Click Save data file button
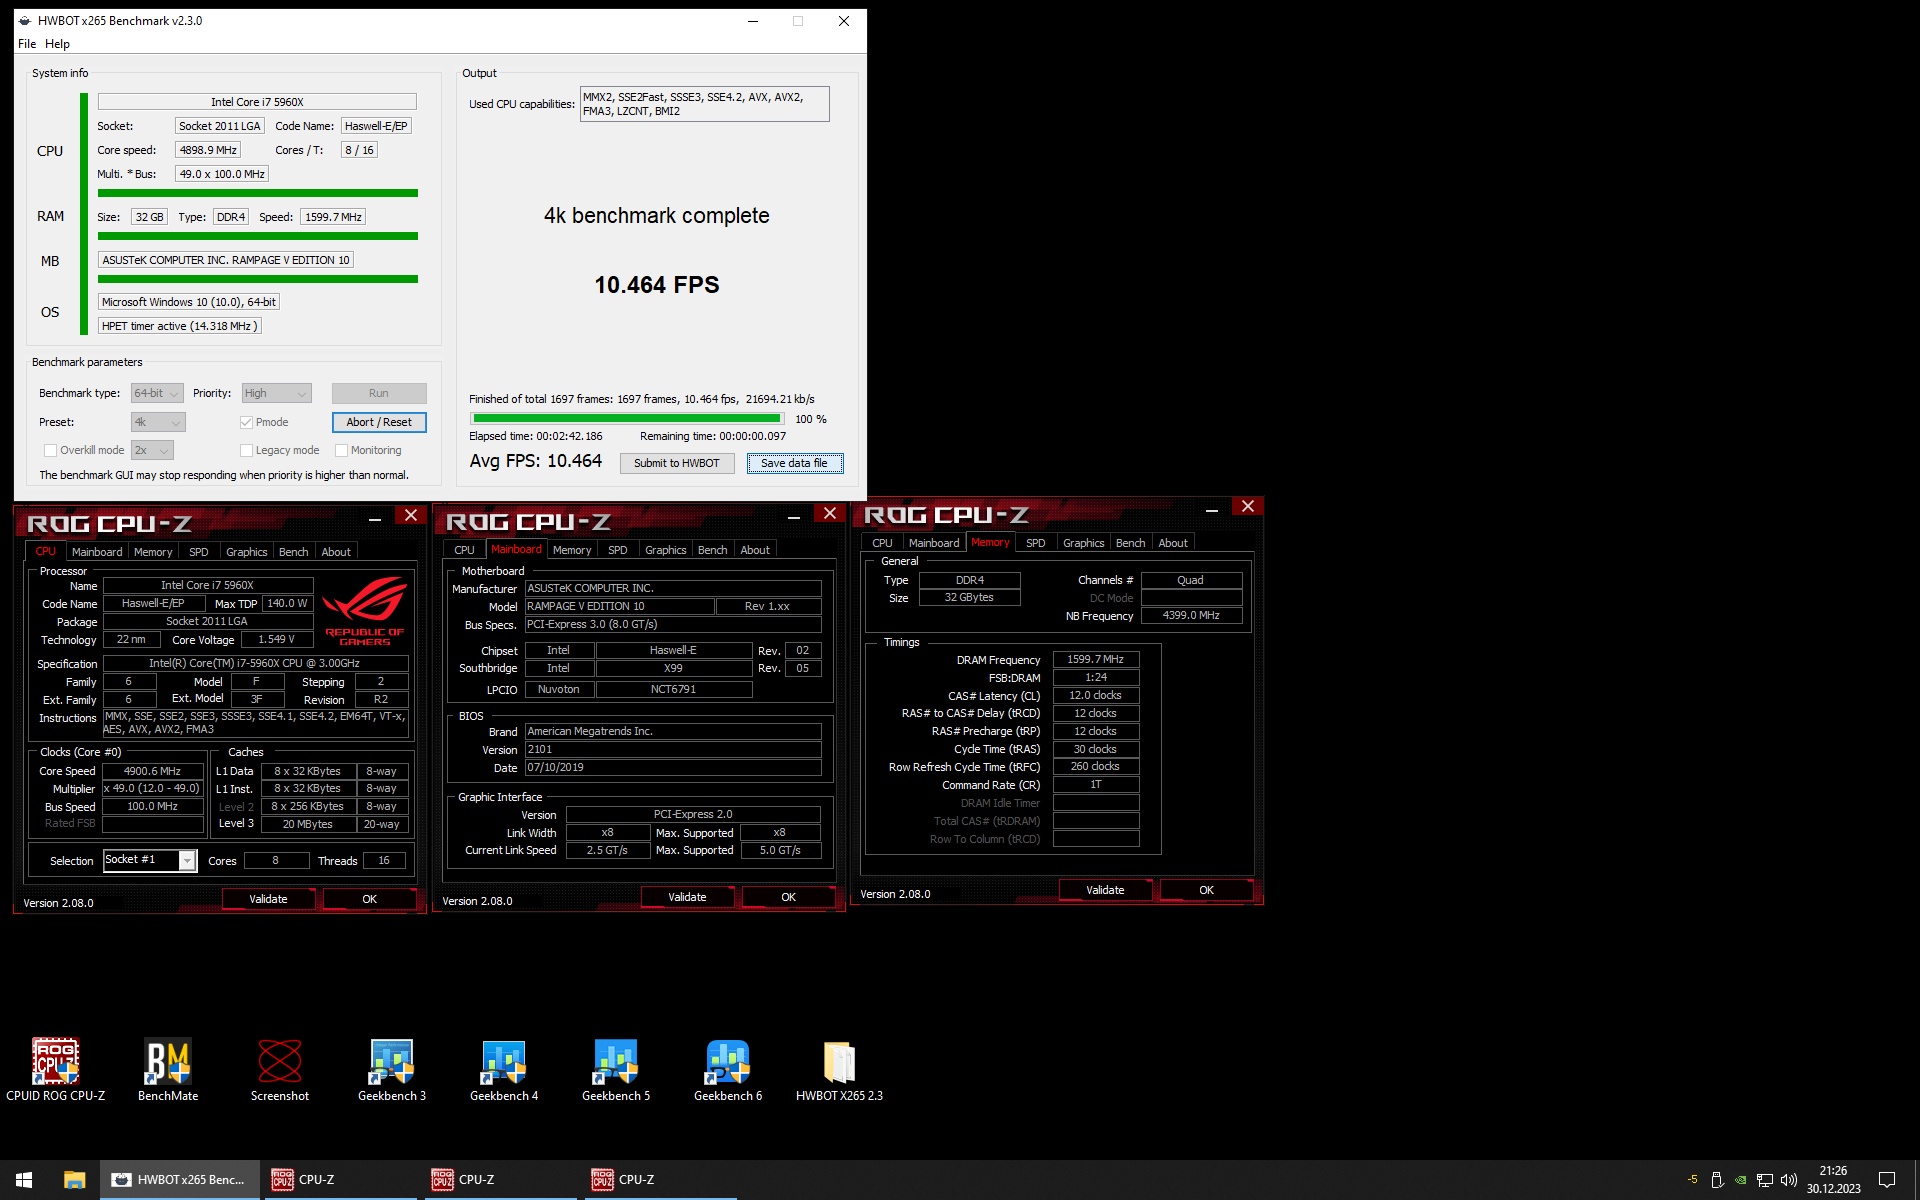This screenshot has height=1200, width=1920. point(794,463)
